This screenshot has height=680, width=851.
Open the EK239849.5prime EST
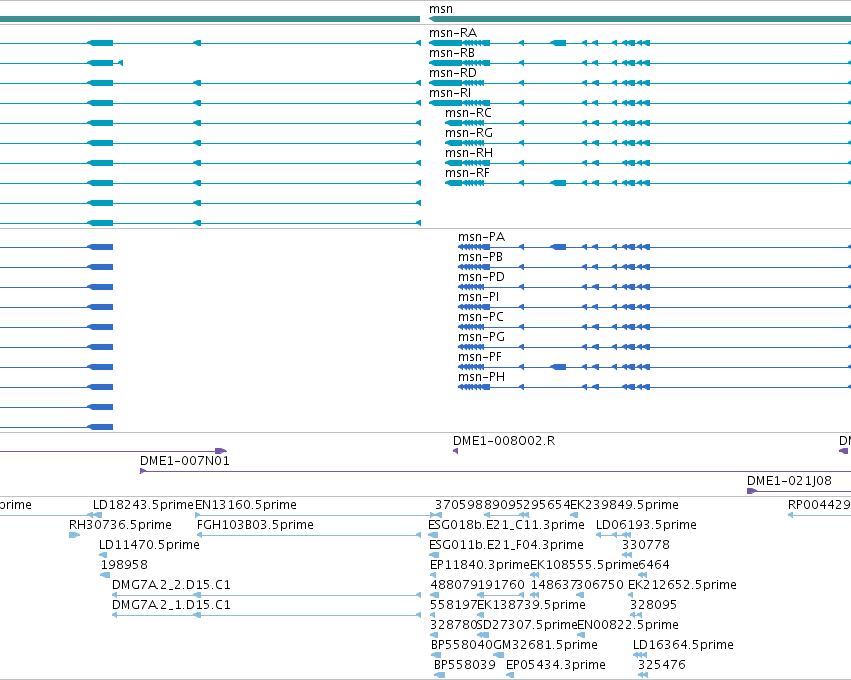[624, 505]
